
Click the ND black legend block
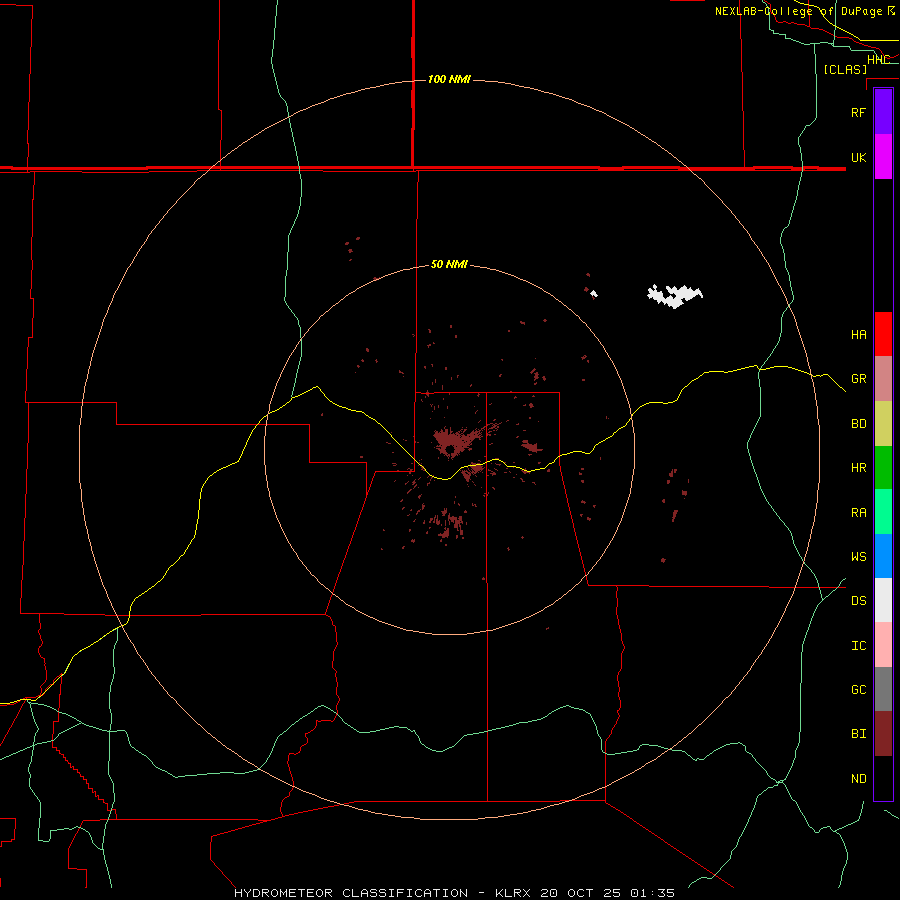click(x=883, y=778)
